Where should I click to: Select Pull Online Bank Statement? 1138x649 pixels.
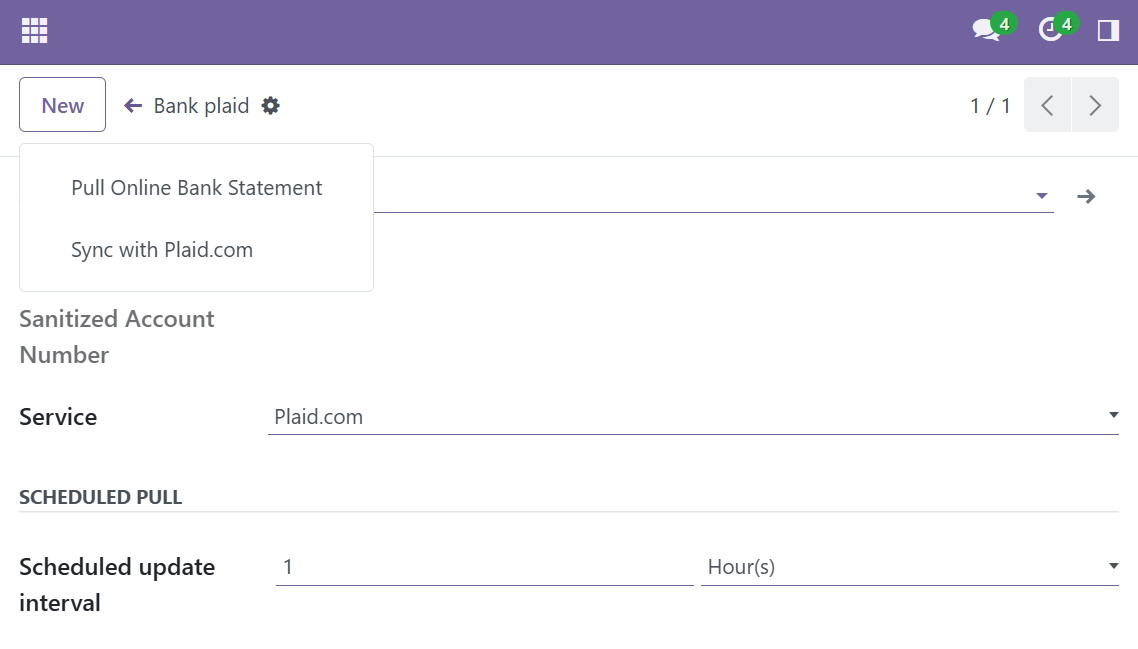point(196,188)
